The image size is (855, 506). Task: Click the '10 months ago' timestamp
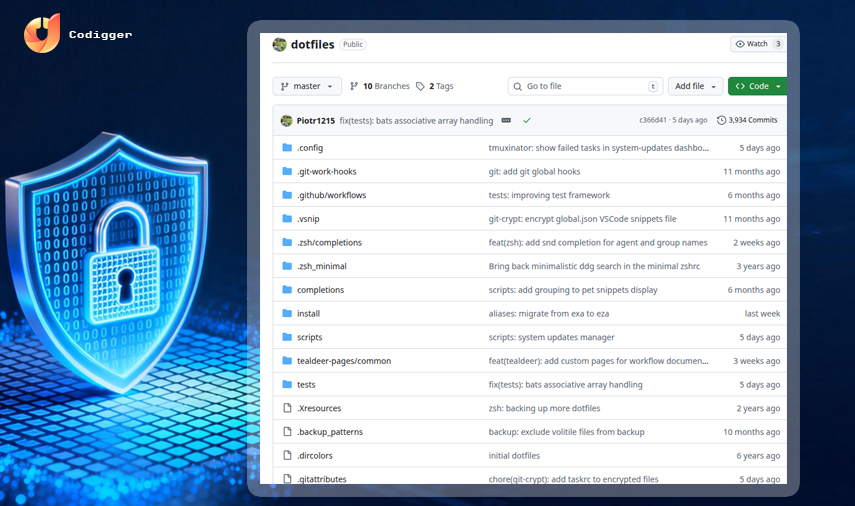[751, 432]
